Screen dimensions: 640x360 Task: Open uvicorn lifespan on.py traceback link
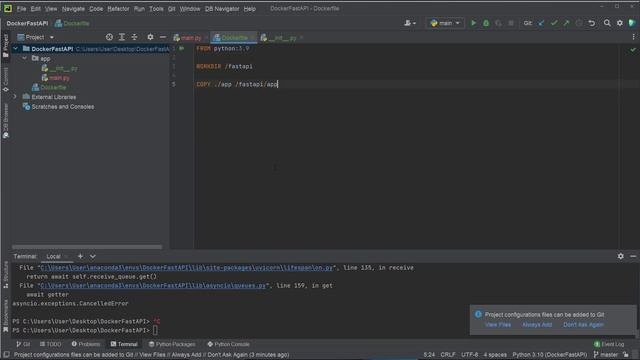[187, 268]
